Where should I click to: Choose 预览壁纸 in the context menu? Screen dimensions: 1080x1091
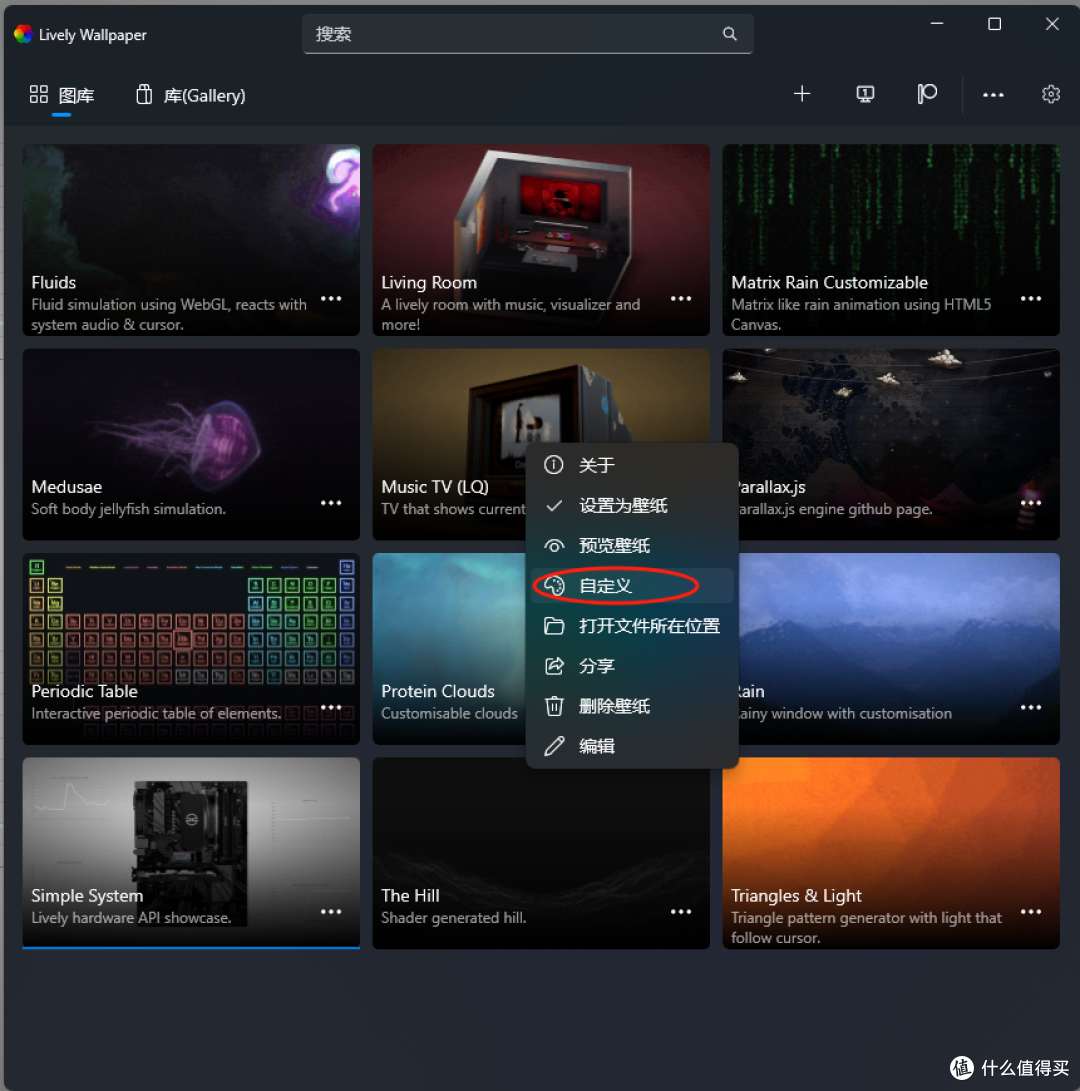[632, 546]
